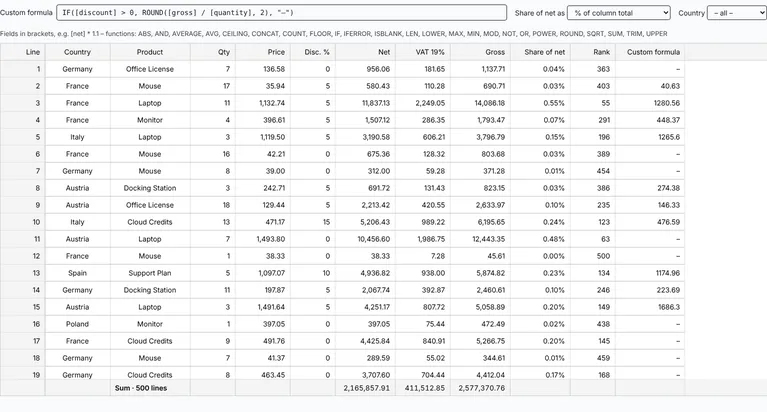Select the custom formula value 1265.6

pyautogui.click(x=650, y=137)
